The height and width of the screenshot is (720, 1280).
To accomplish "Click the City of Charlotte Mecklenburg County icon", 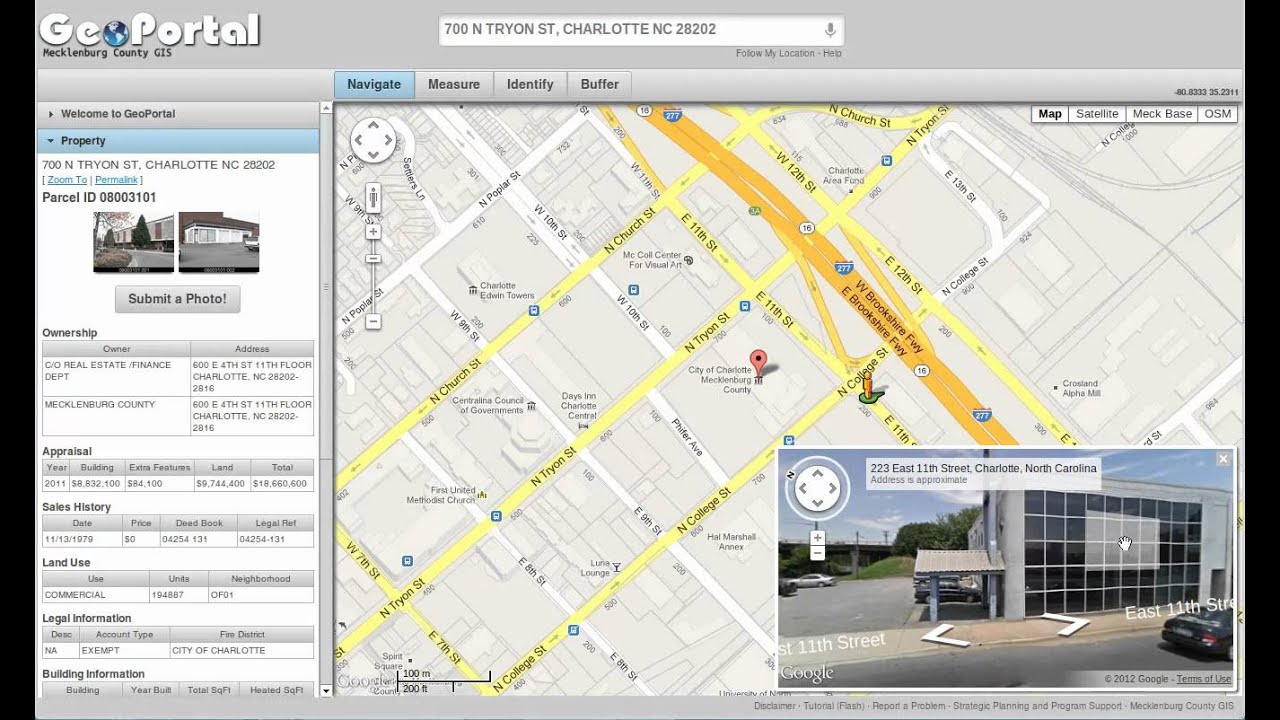I will point(759,381).
